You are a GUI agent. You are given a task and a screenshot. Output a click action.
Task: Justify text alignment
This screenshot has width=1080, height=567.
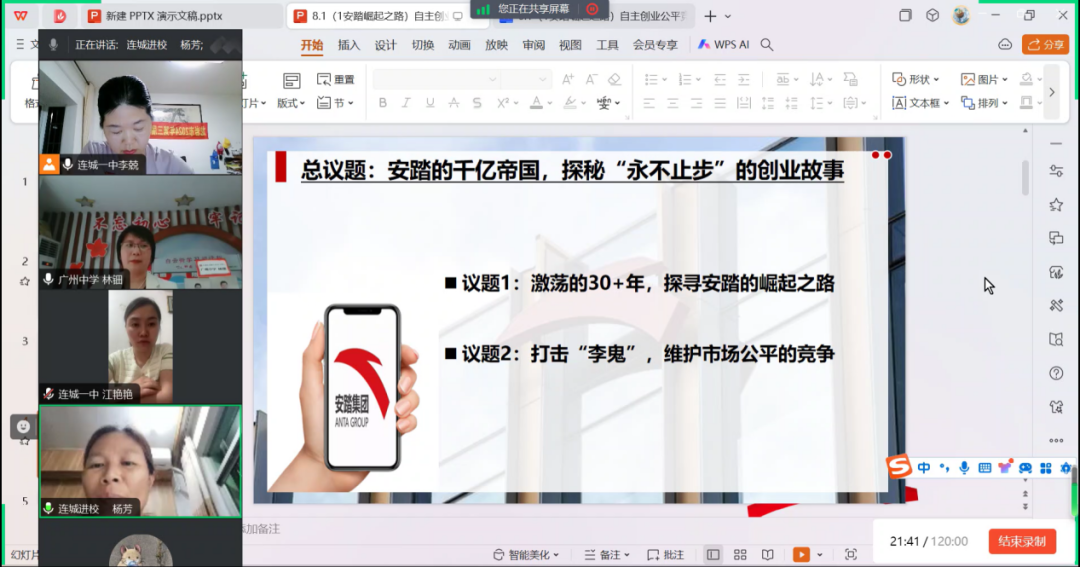click(720, 103)
